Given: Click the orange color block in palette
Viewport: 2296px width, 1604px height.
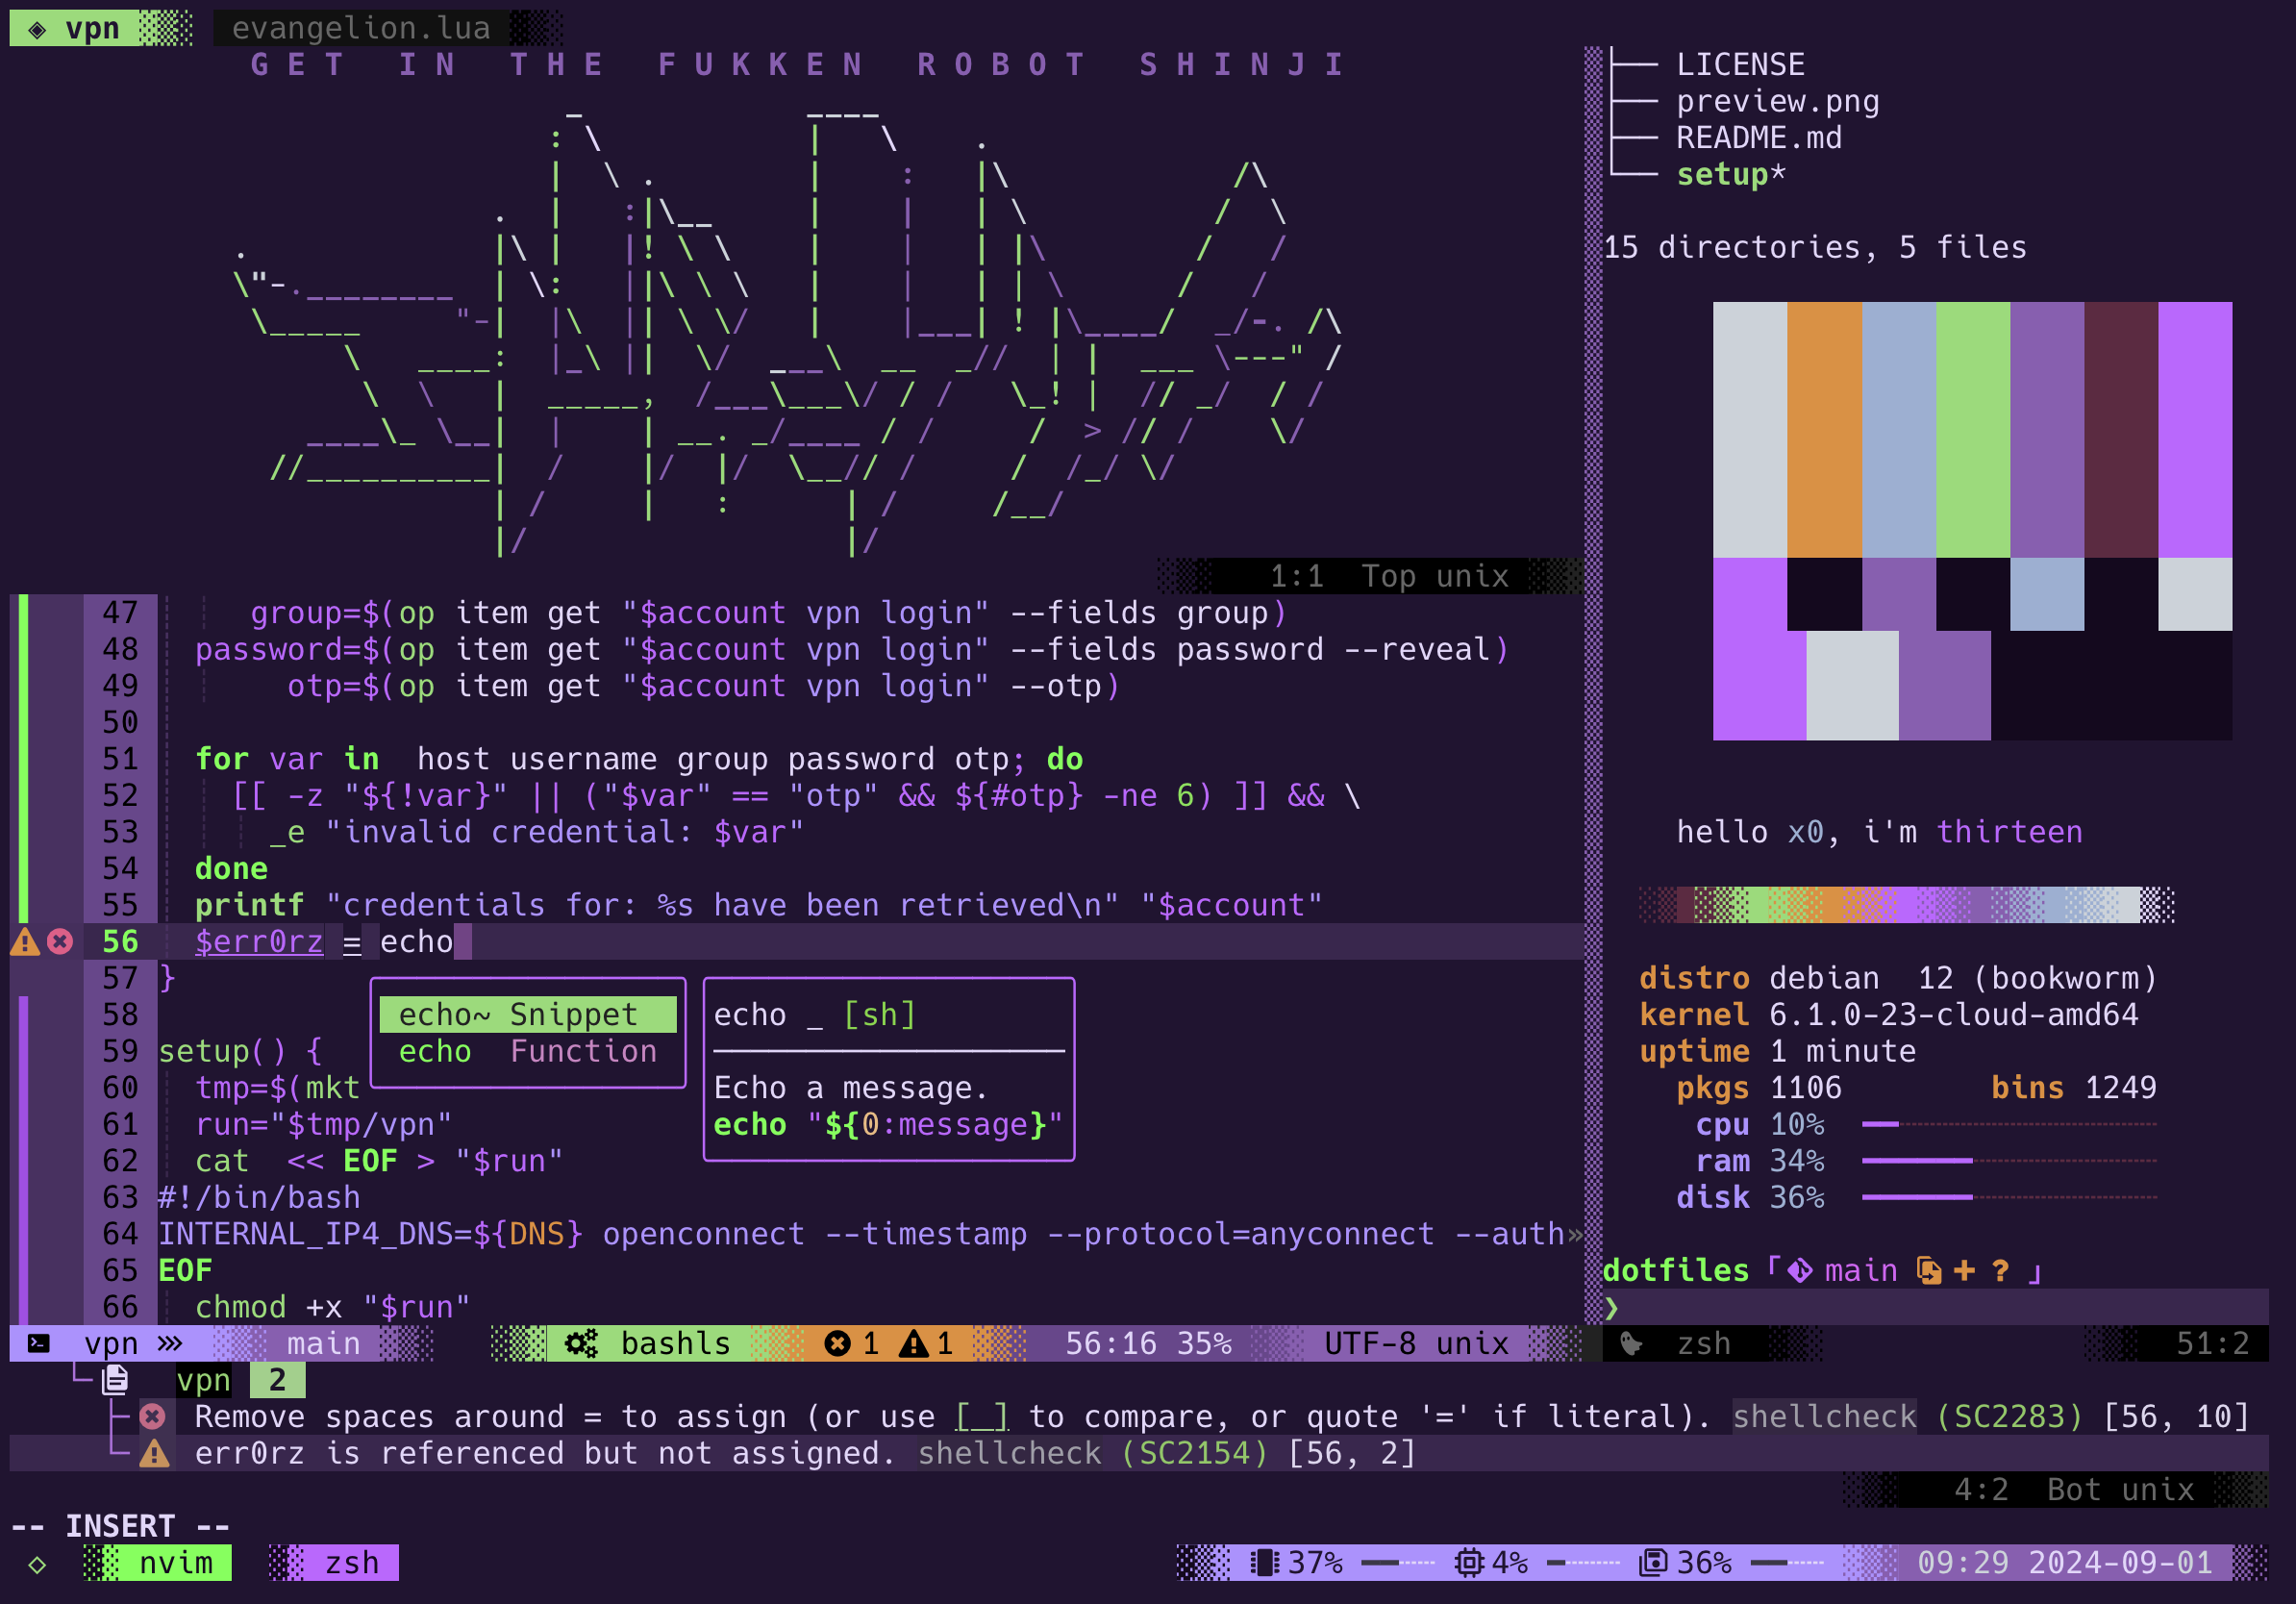Looking at the screenshot, I should pyautogui.click(x=1823, y=428).
